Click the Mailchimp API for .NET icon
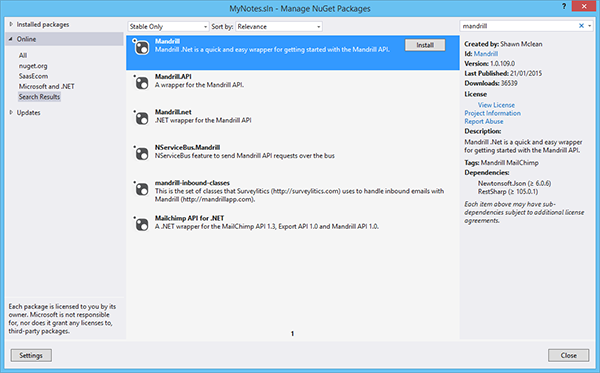This screenshot has width=600, height=373. tap(141, 224)
